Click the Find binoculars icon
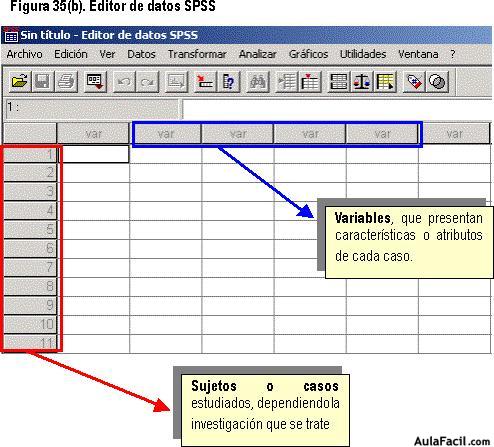This screenshot has width=494, height=447. [257, 81]
